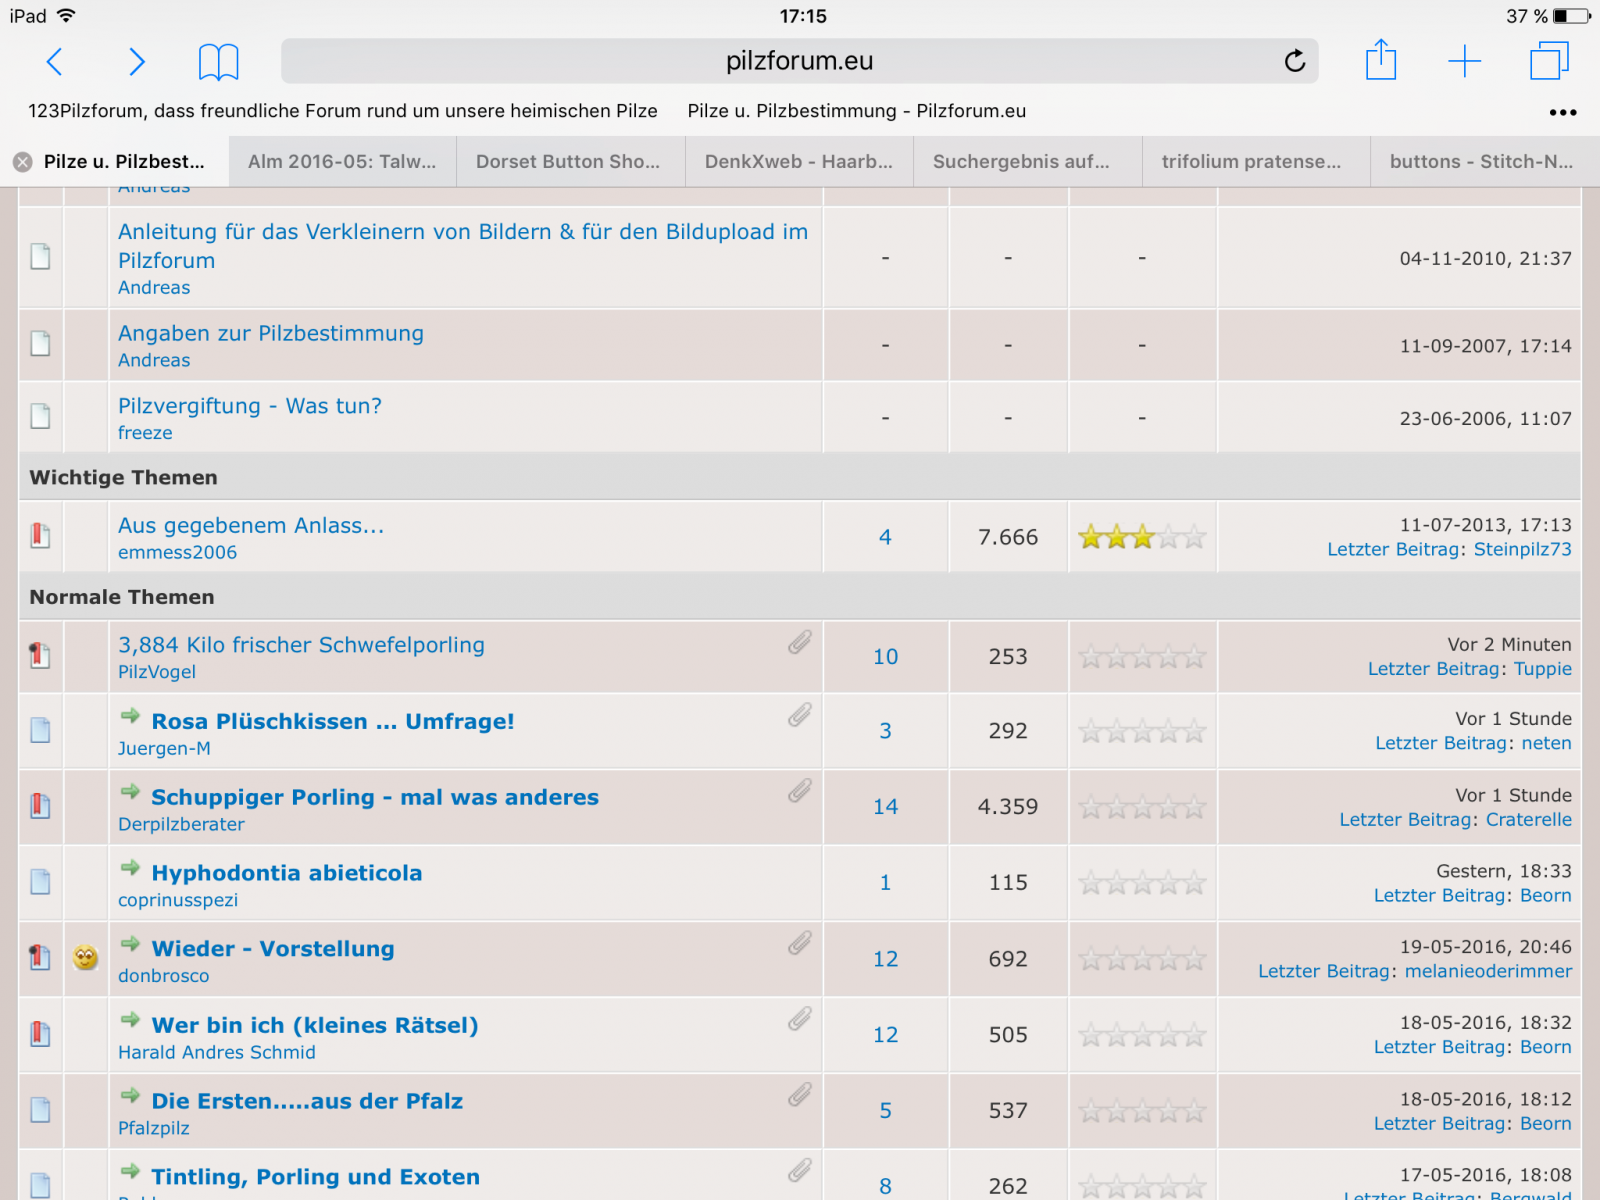Open the favorites bar overflow dots
The width and height of the screenshot is (1600, 1200).
(1562, 112)
